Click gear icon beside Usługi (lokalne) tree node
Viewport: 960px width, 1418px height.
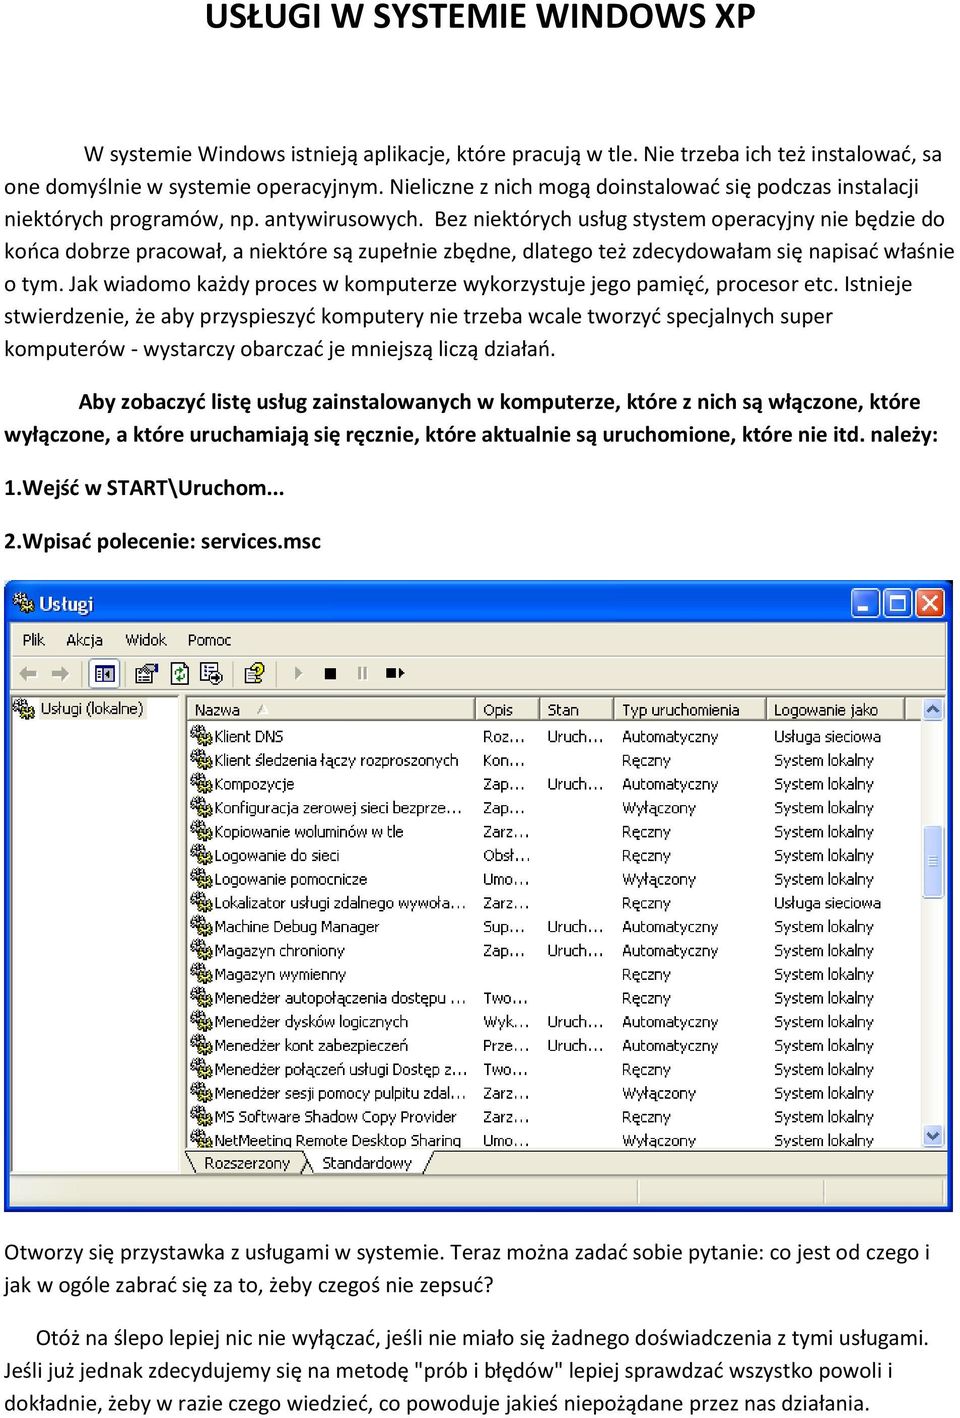(24, 708)
